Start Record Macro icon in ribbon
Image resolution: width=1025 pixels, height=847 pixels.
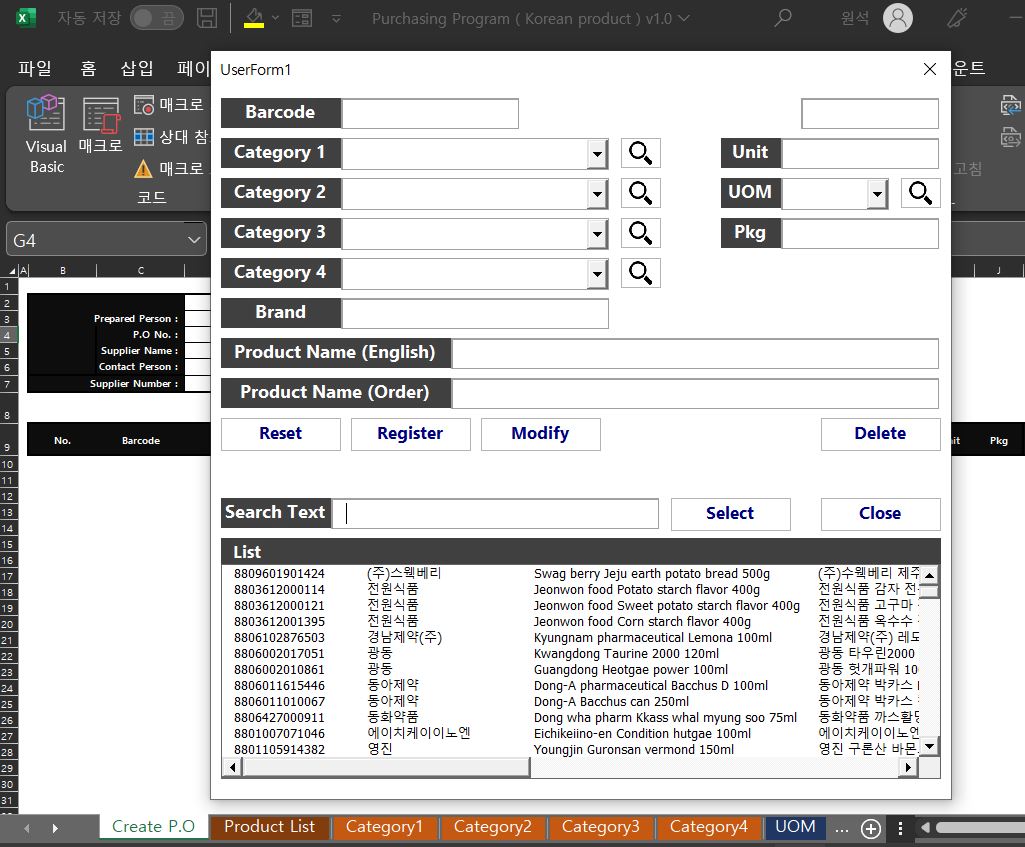pos(143,105)
